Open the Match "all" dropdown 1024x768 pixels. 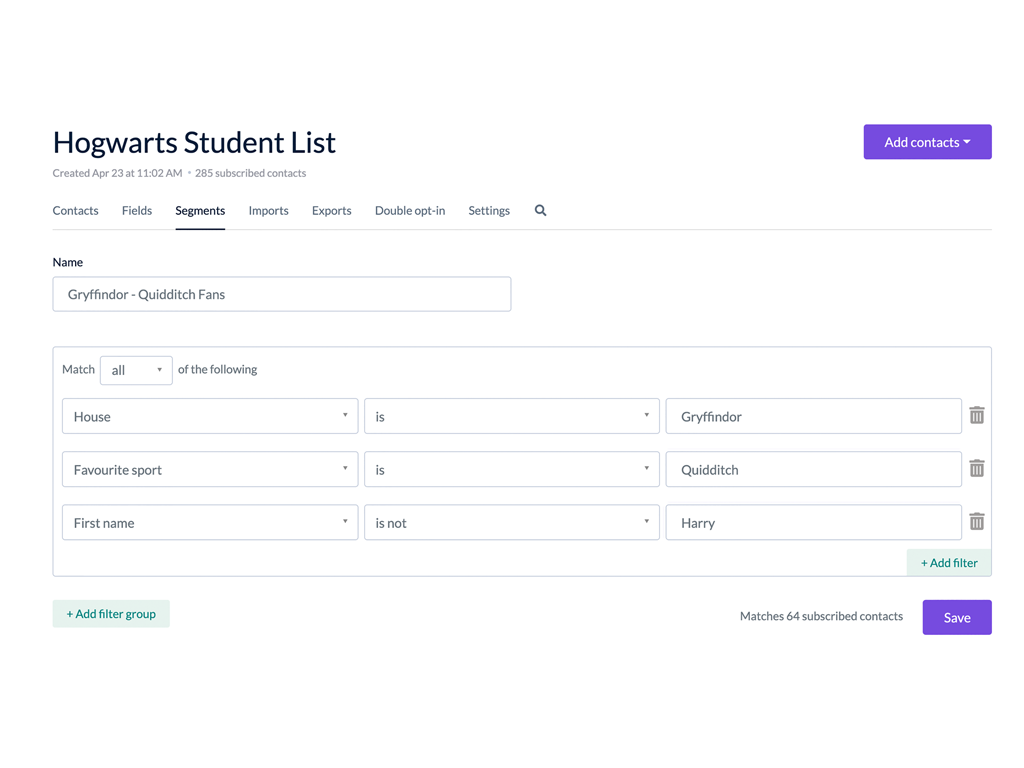[x=135, y=370]
